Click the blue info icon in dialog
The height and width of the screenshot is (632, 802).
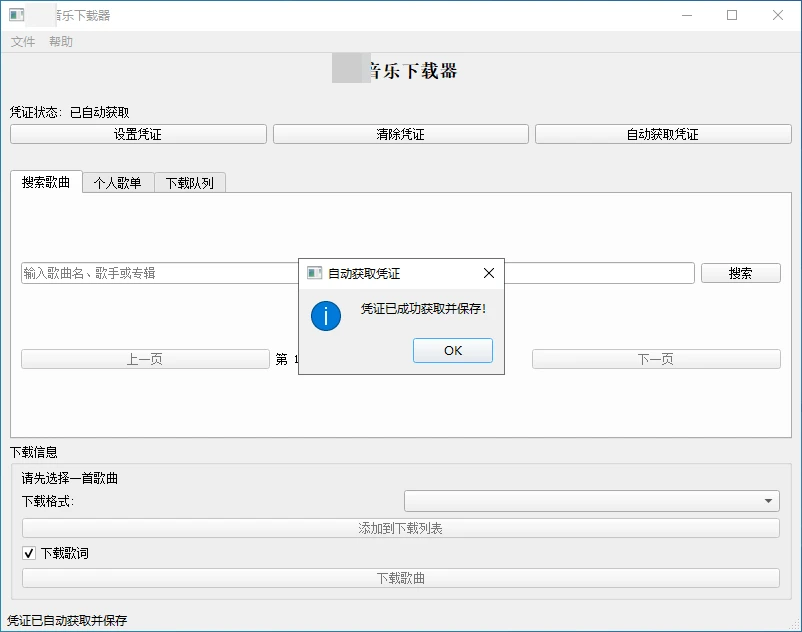point(326,315)
